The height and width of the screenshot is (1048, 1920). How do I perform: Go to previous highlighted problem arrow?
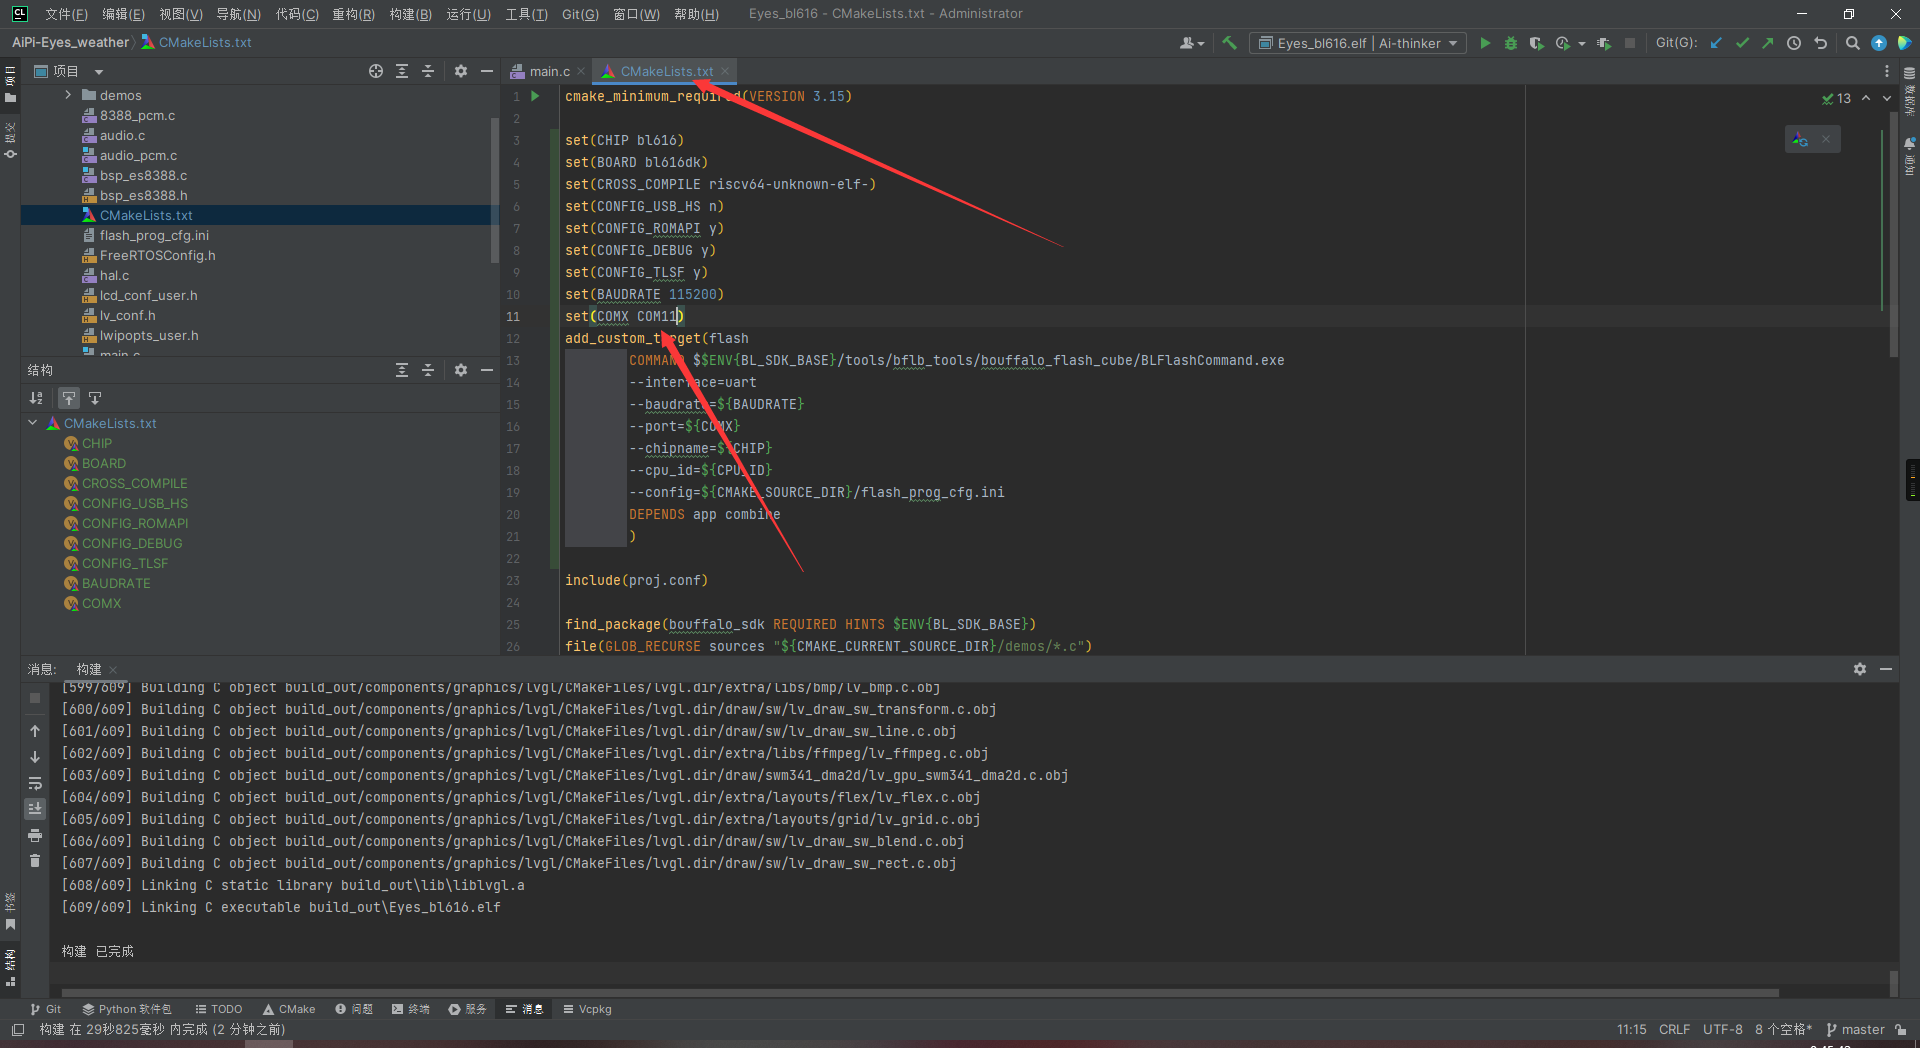pyautogui.click(x=1866, y=98)
